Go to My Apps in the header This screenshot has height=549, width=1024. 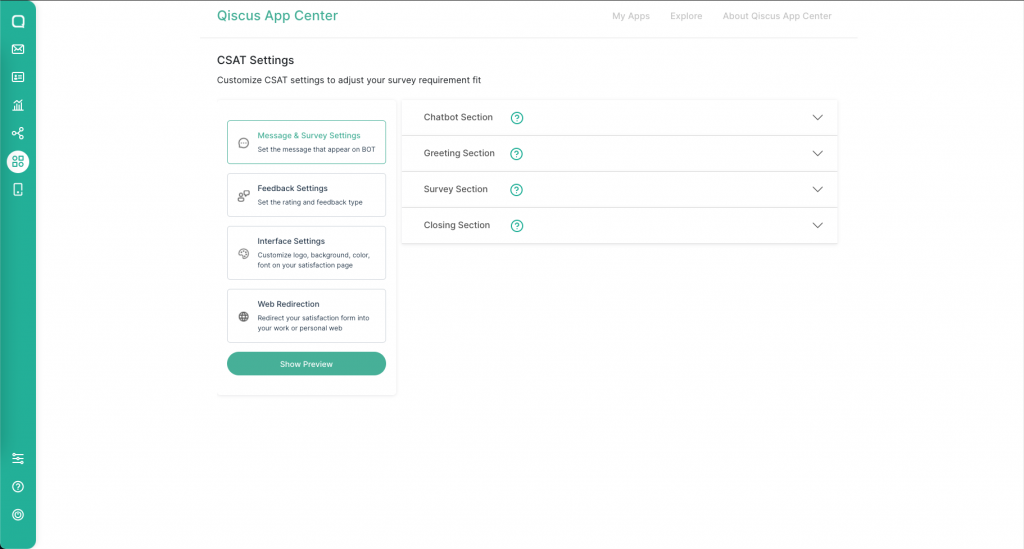(x=631, y=16)
